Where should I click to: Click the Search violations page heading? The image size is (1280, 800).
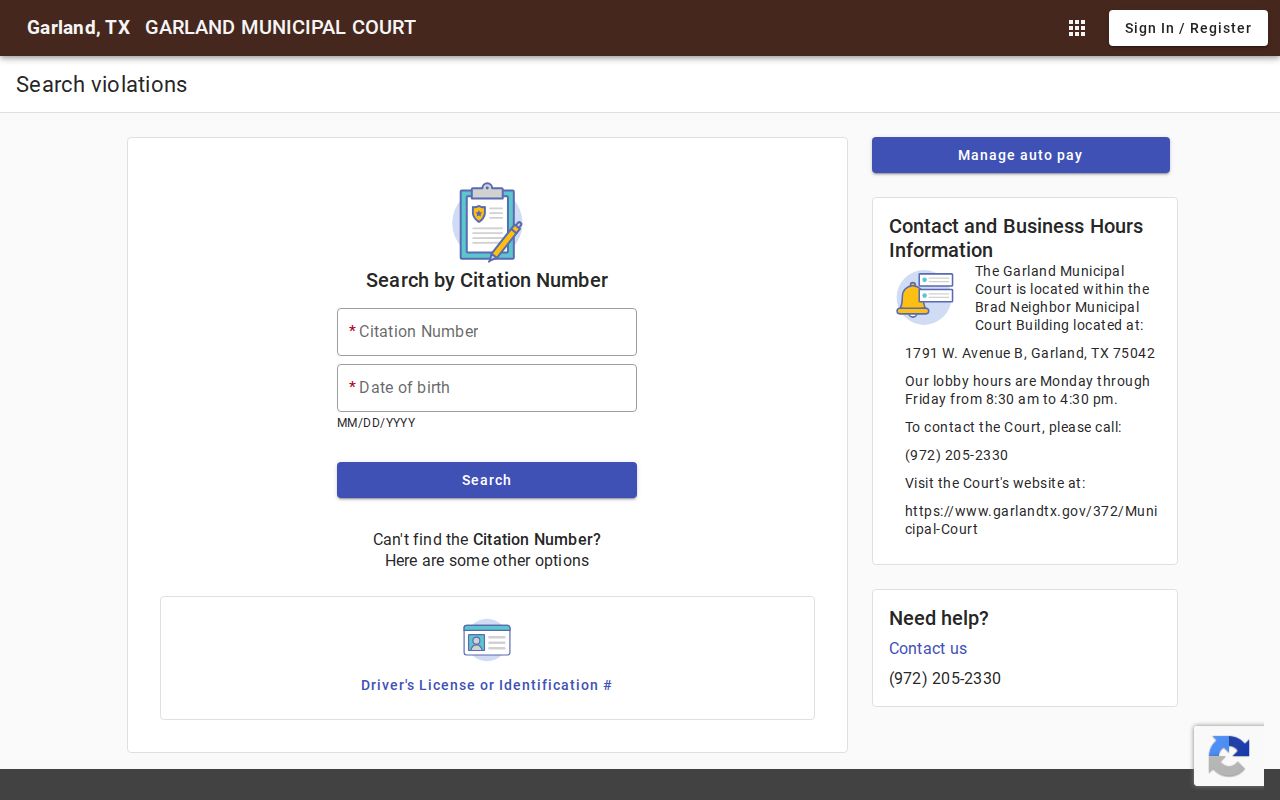[101, 84]
